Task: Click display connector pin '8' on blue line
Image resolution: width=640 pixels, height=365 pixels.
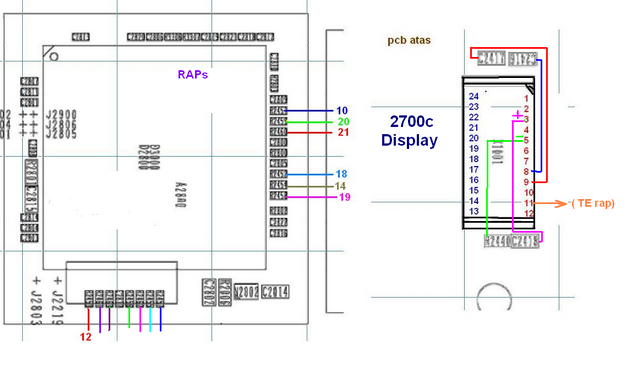Action: 526,172
